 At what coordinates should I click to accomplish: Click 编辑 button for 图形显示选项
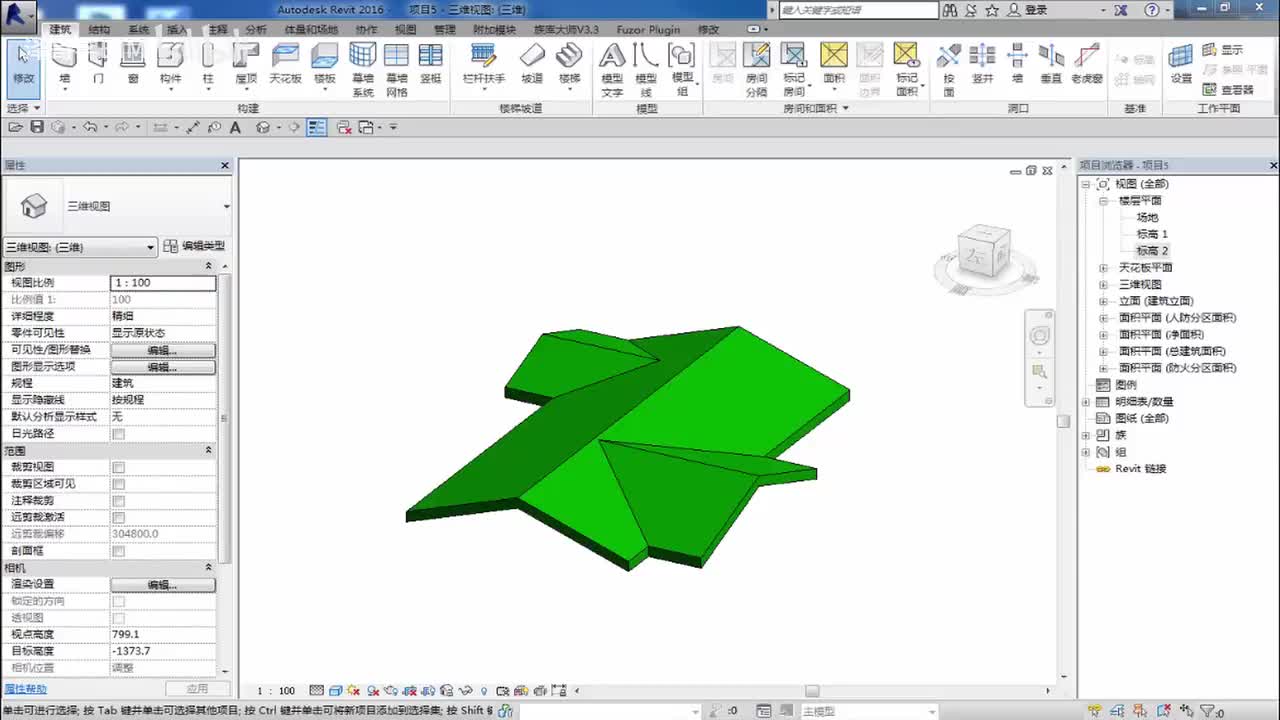click(163, 367)
